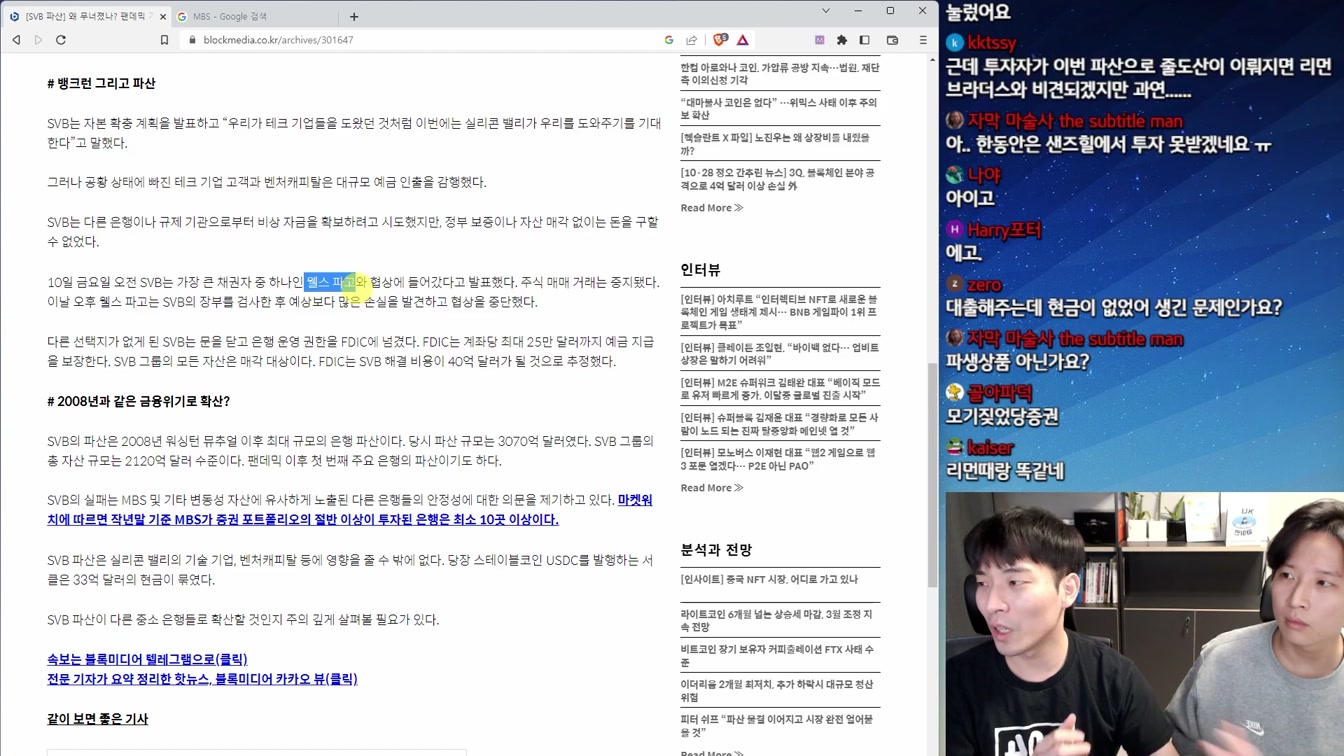Screen dimensions: 1344x756
Task: Open the 한컴 아로와나 코인 article link
Action: coord(780,74)
